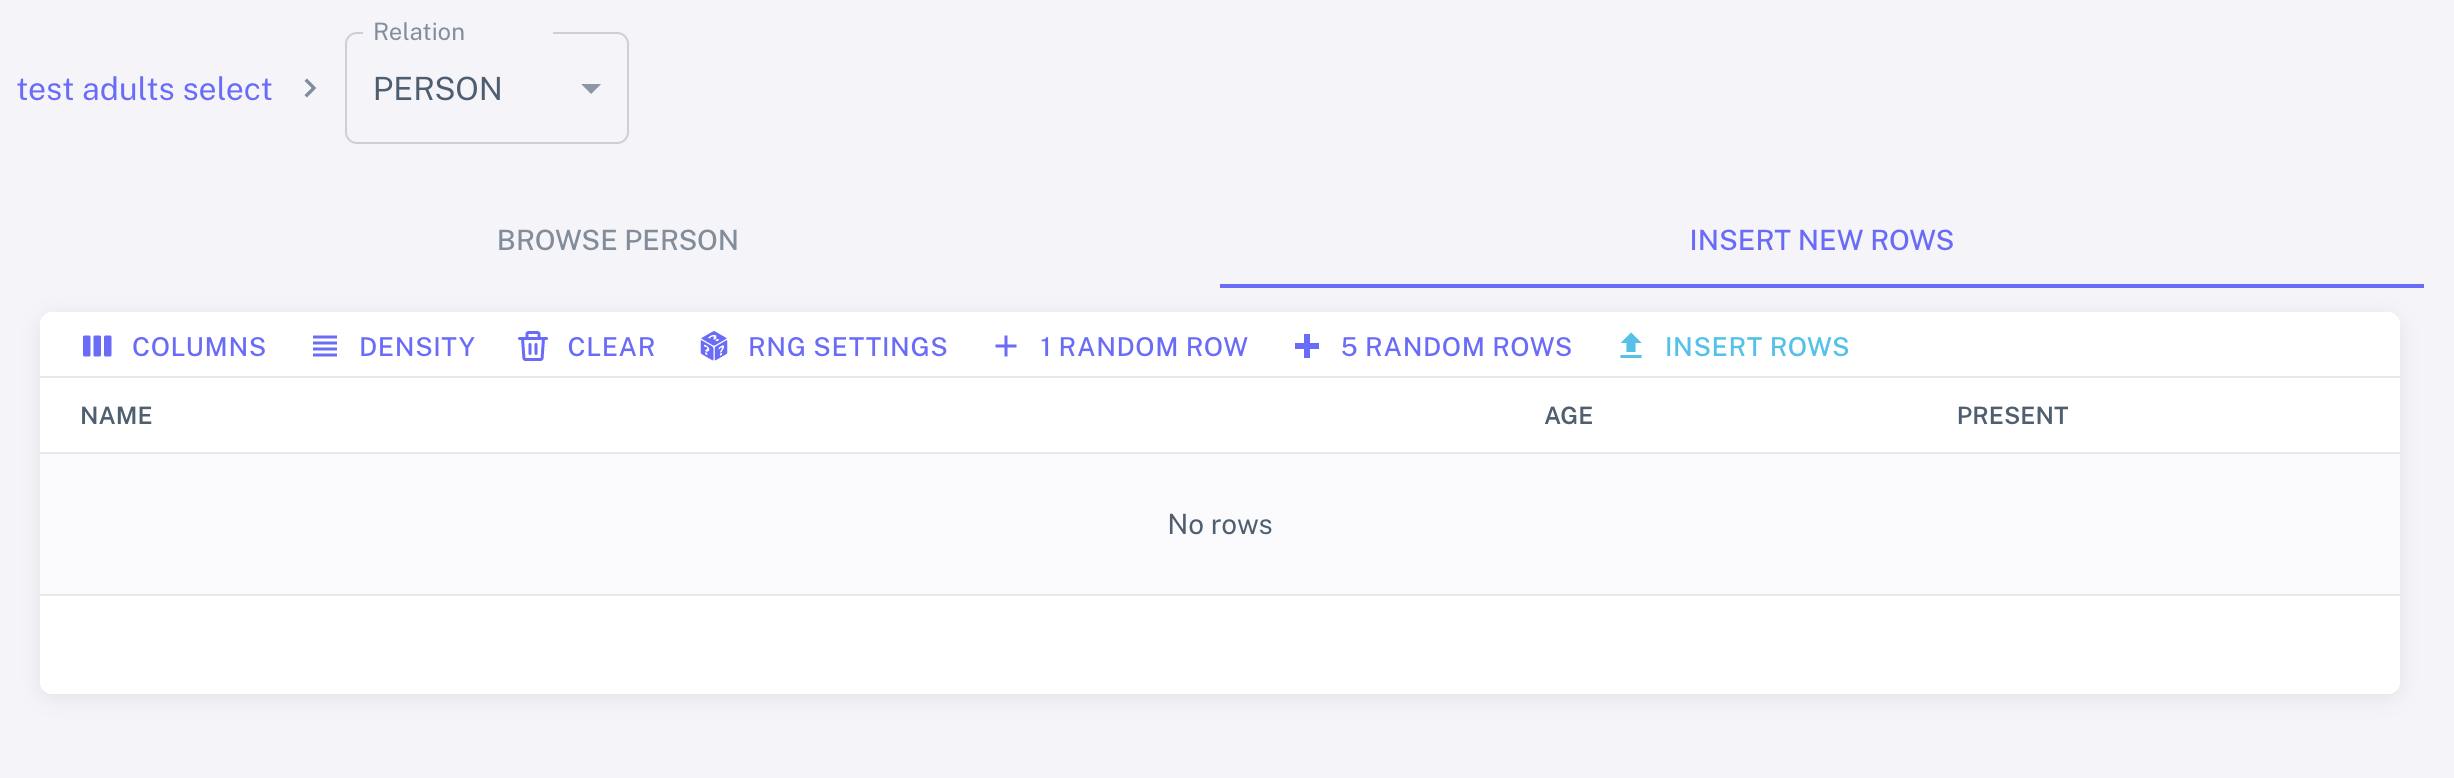Click the bold plus icon for 5 random rows
The width and height of the screenshot is (2454, 778).
tap(1307, 346)
